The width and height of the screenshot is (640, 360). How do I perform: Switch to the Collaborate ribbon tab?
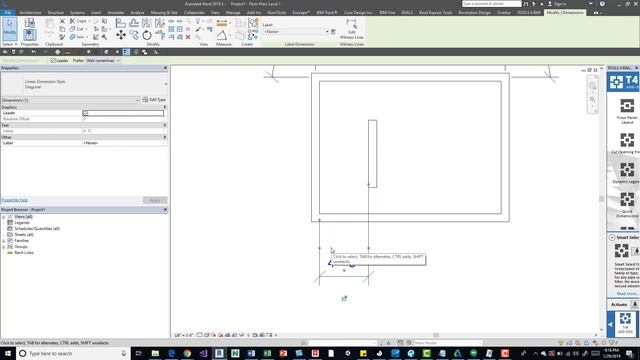point(194,13)
